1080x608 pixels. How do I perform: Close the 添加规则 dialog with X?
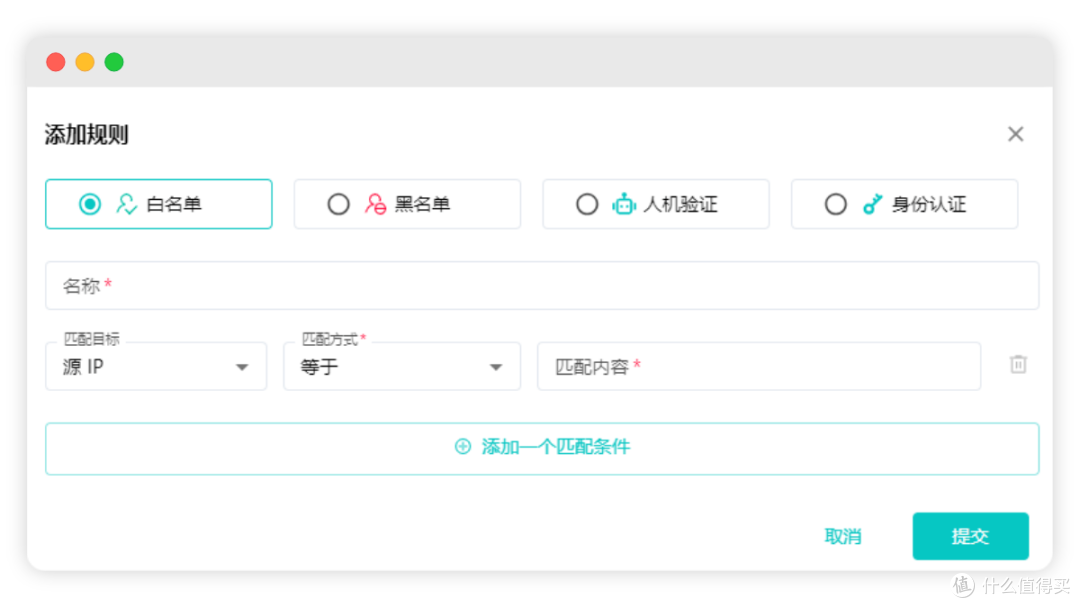coord(1015,134)
